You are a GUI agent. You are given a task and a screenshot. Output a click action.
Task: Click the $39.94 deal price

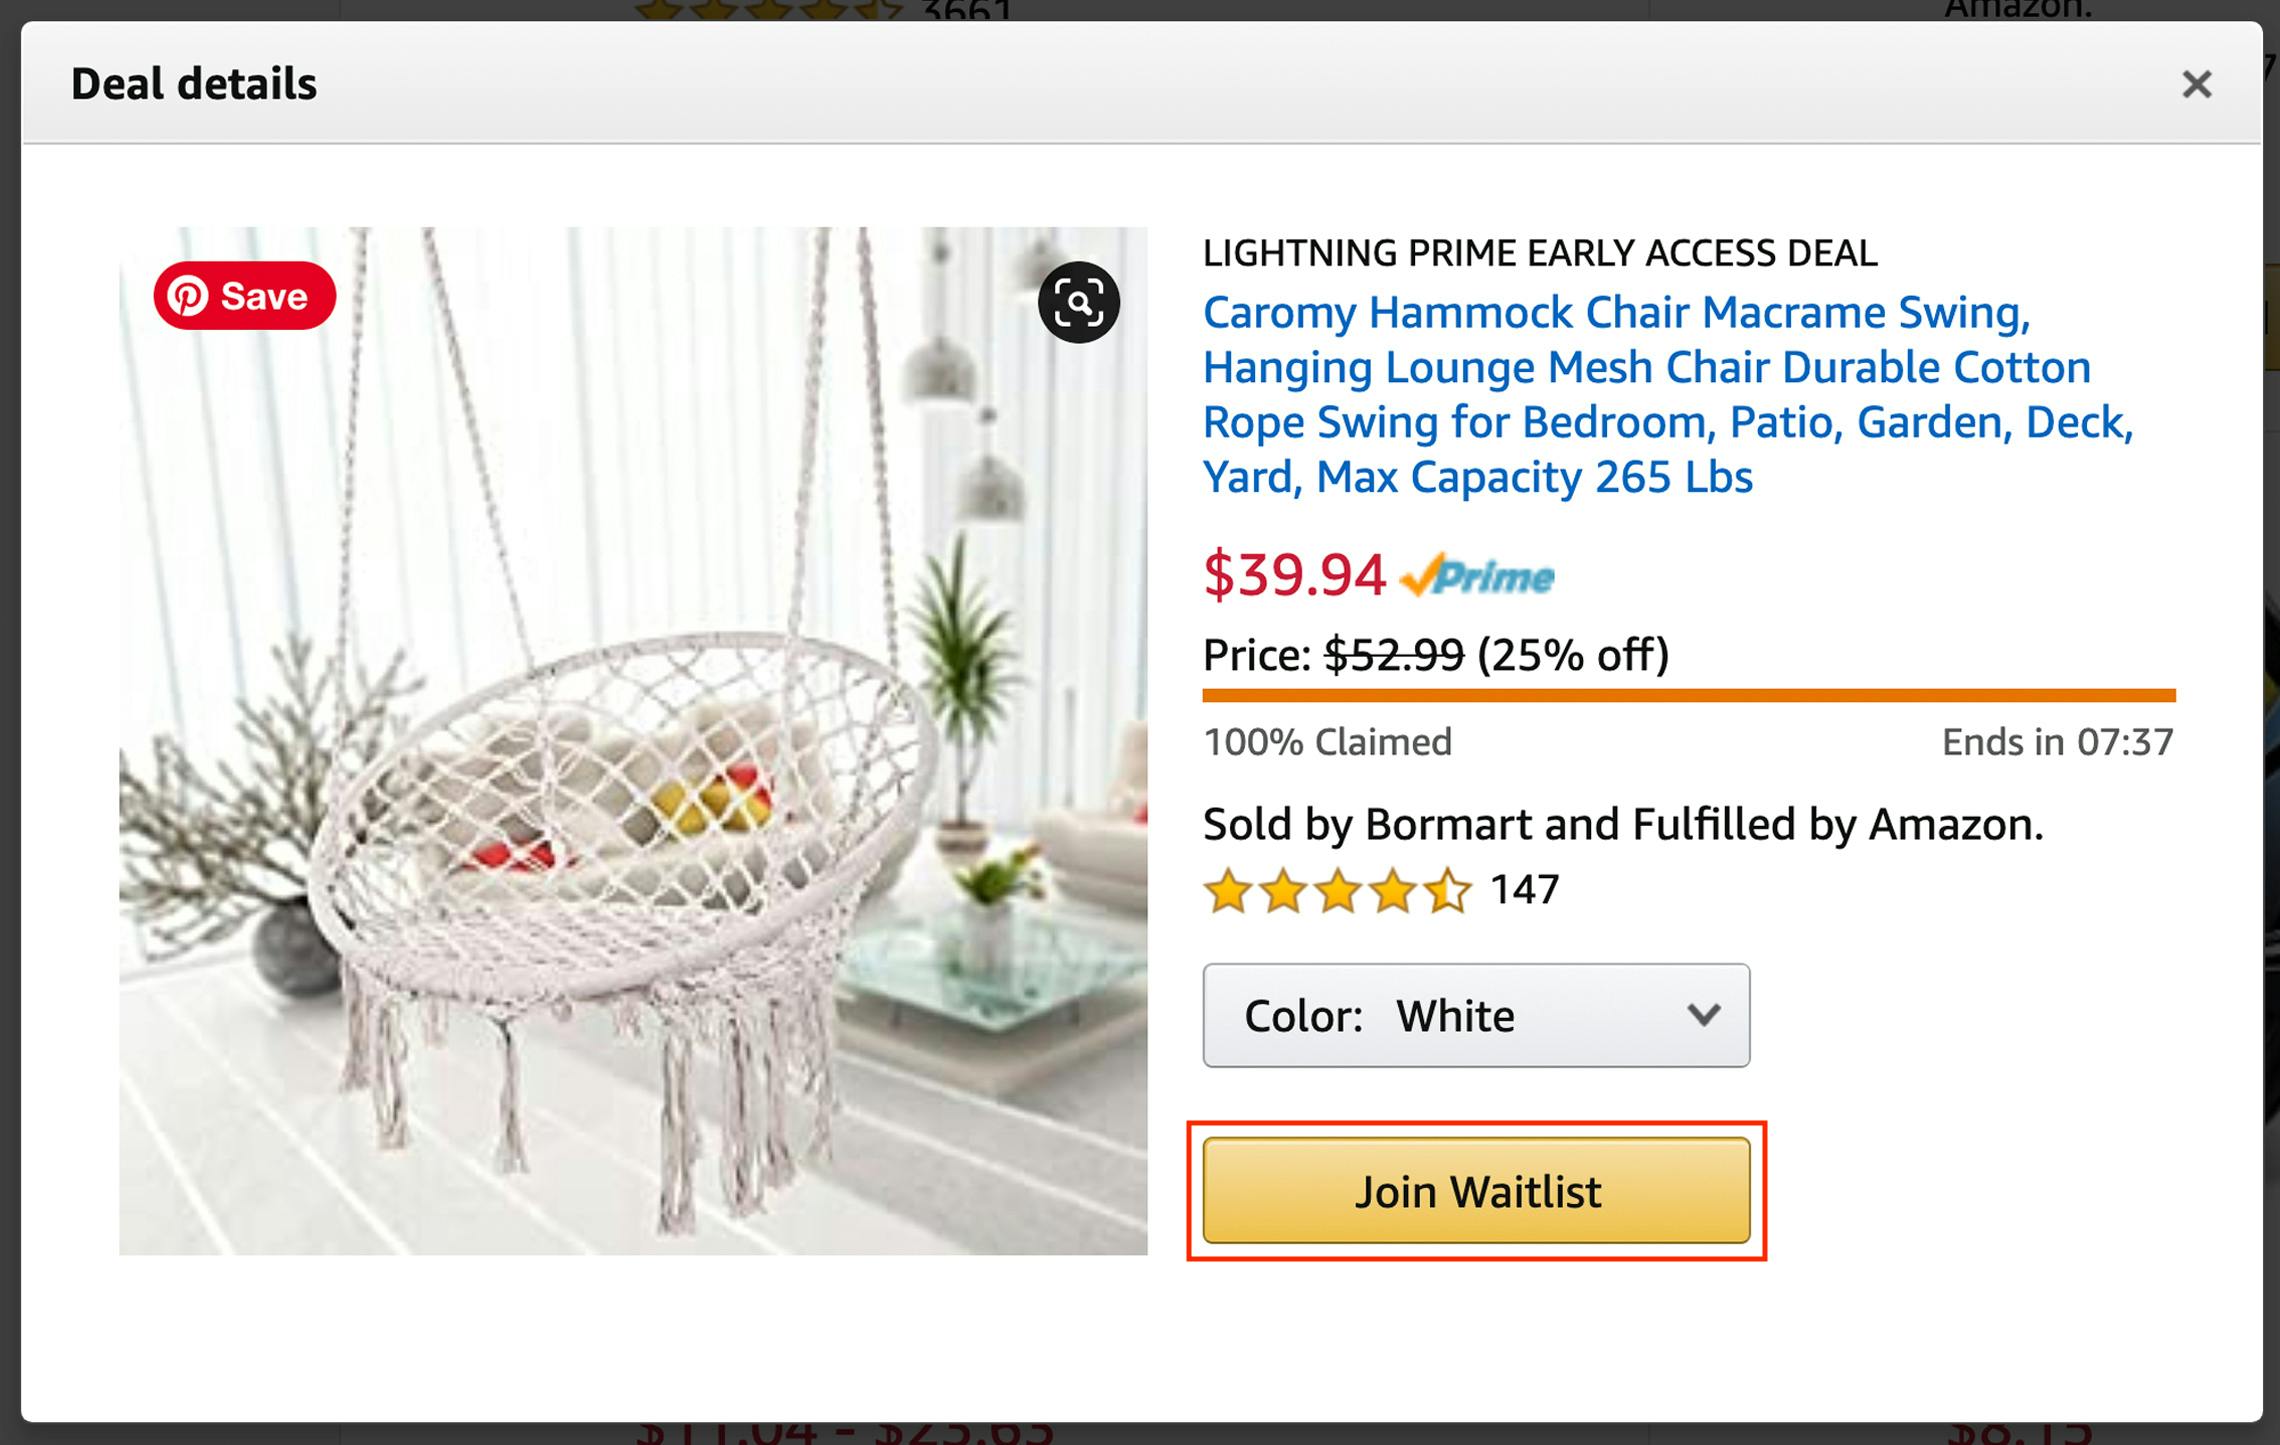tap(1294, 575)
